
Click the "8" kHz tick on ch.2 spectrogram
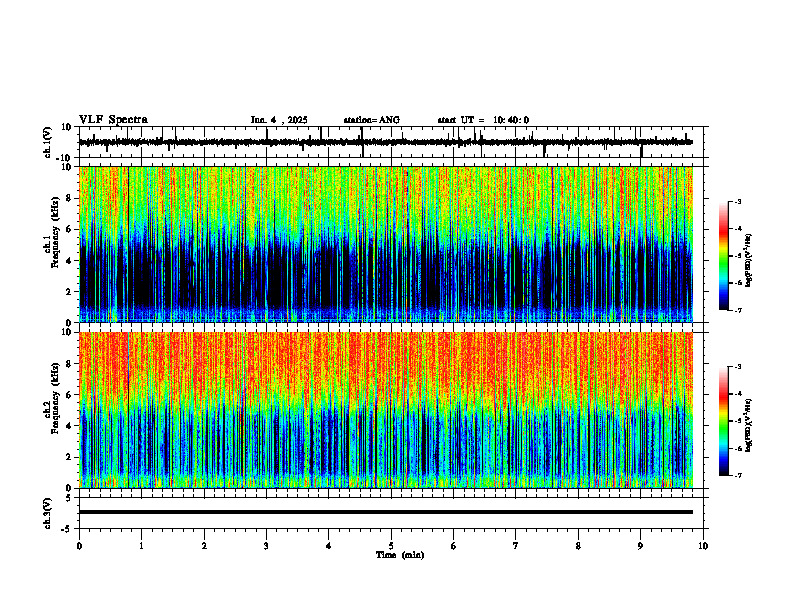pos(70,364)
